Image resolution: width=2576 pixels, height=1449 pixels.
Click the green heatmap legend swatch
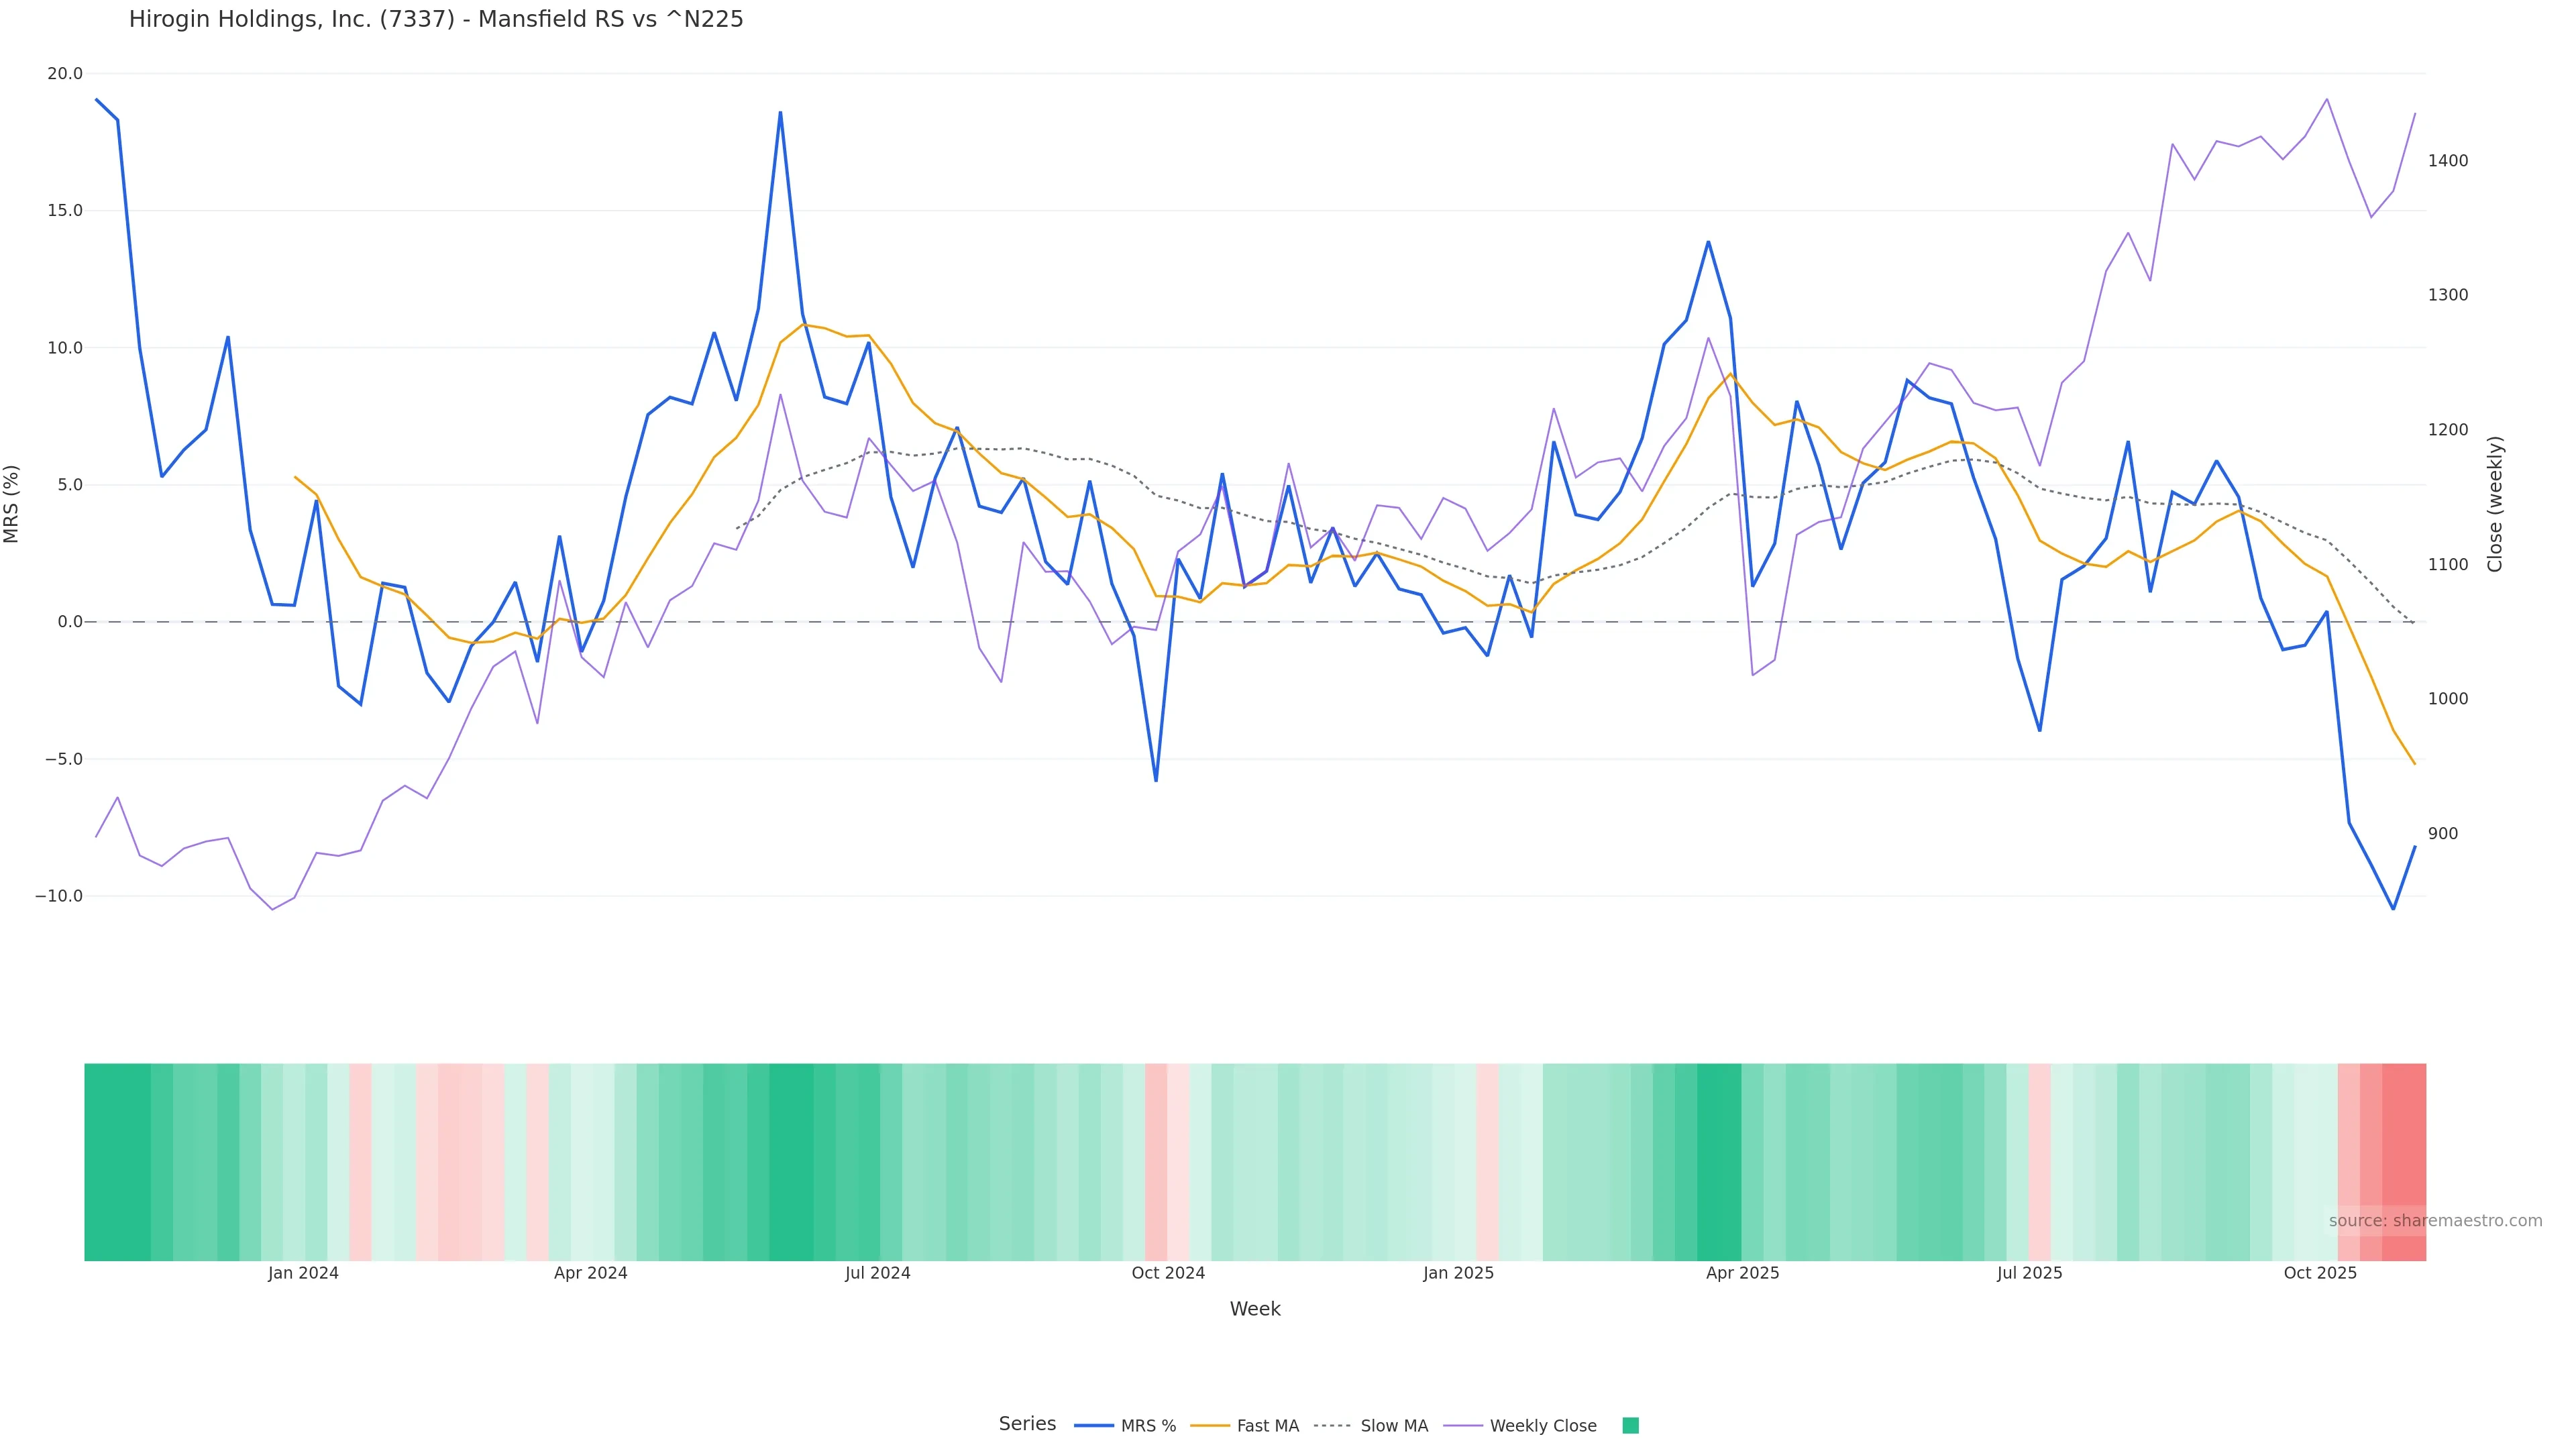[1630, 1426]
